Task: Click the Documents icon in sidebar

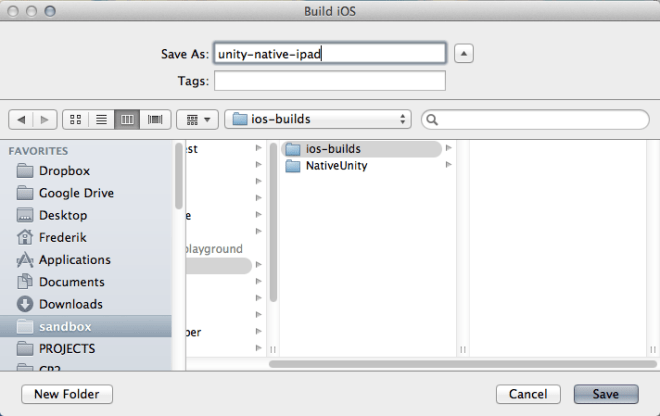Action: [x=25, y=282]
